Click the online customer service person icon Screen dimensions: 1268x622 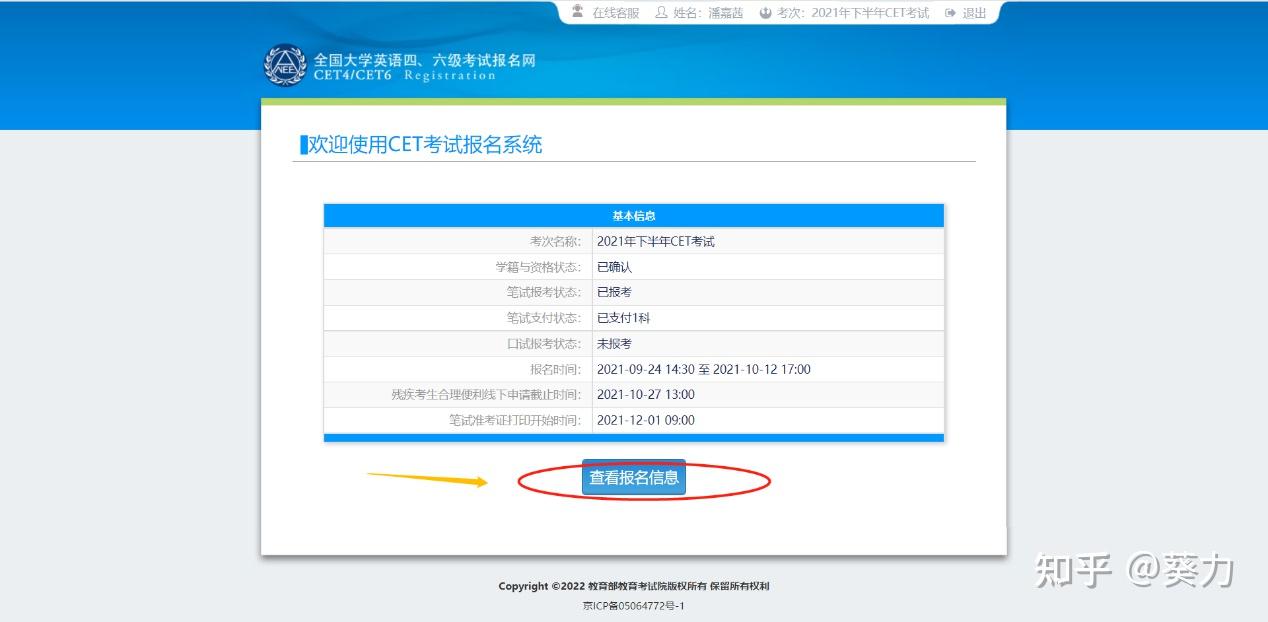pyautogui.click(x=577, y=13)
